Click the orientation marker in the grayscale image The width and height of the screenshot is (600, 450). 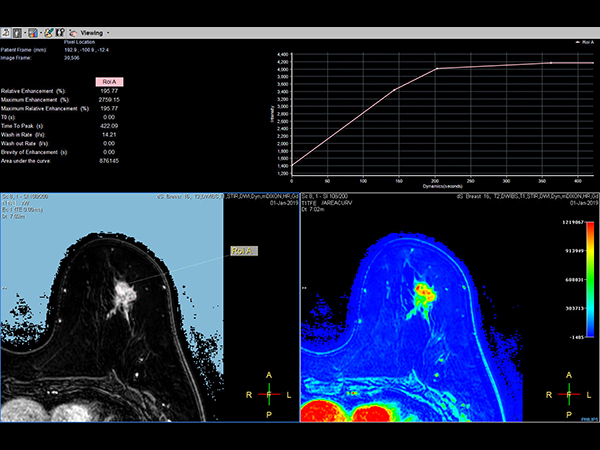point(270,394)
